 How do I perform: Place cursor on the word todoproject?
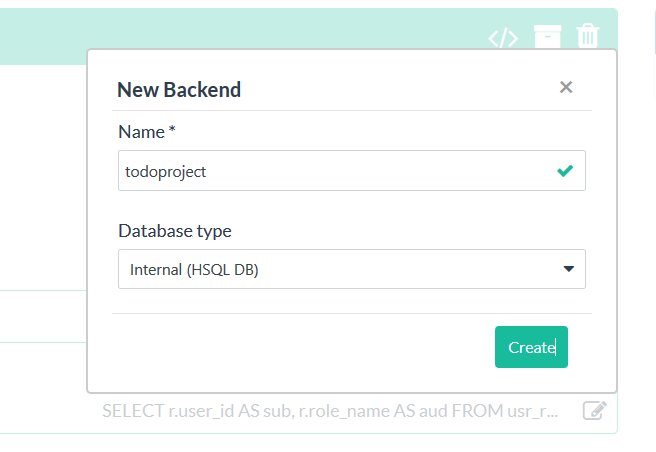[166, 172]
